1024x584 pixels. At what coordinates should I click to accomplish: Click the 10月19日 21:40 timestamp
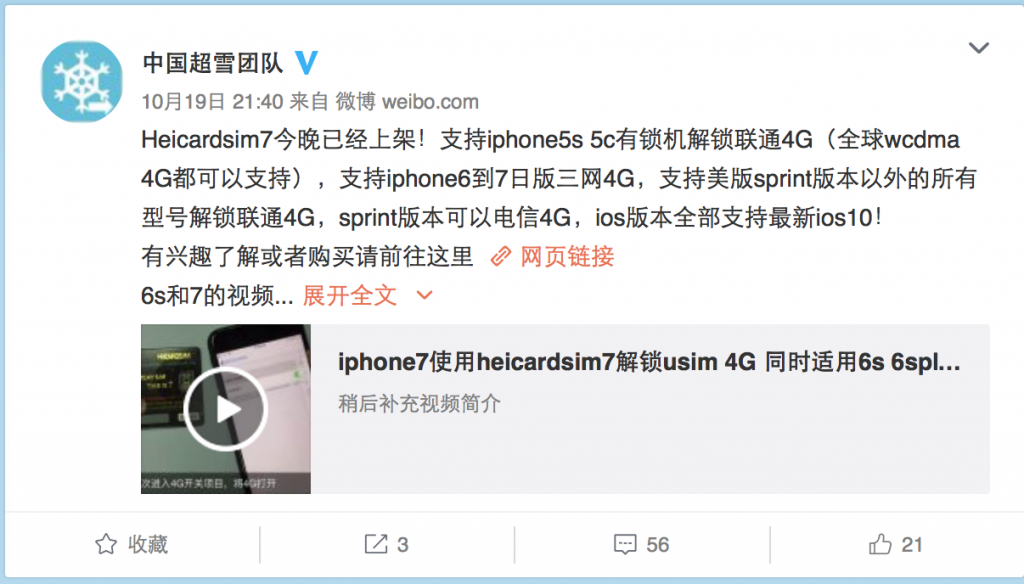click(x=212, y=102)
